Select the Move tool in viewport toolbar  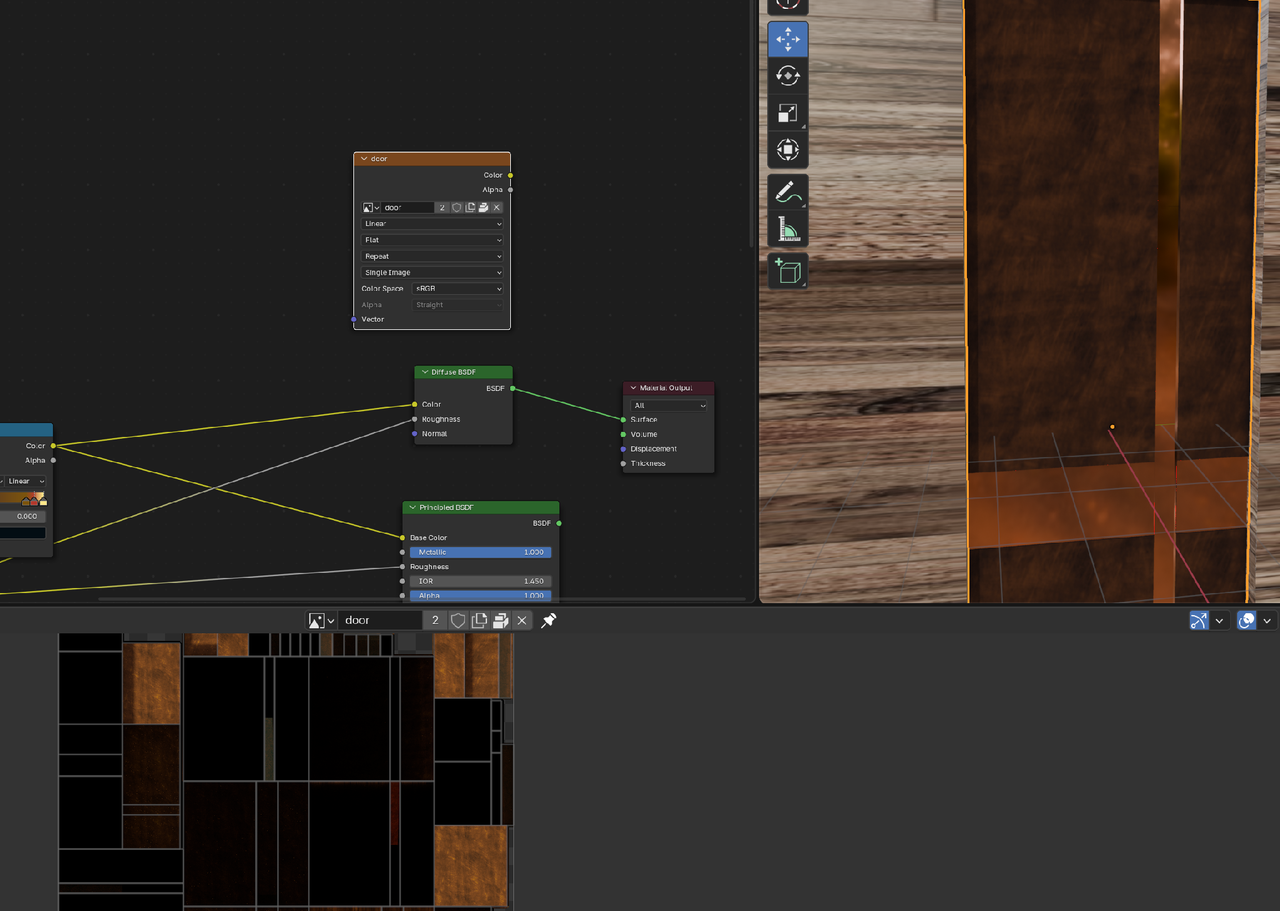pos(787,39)
